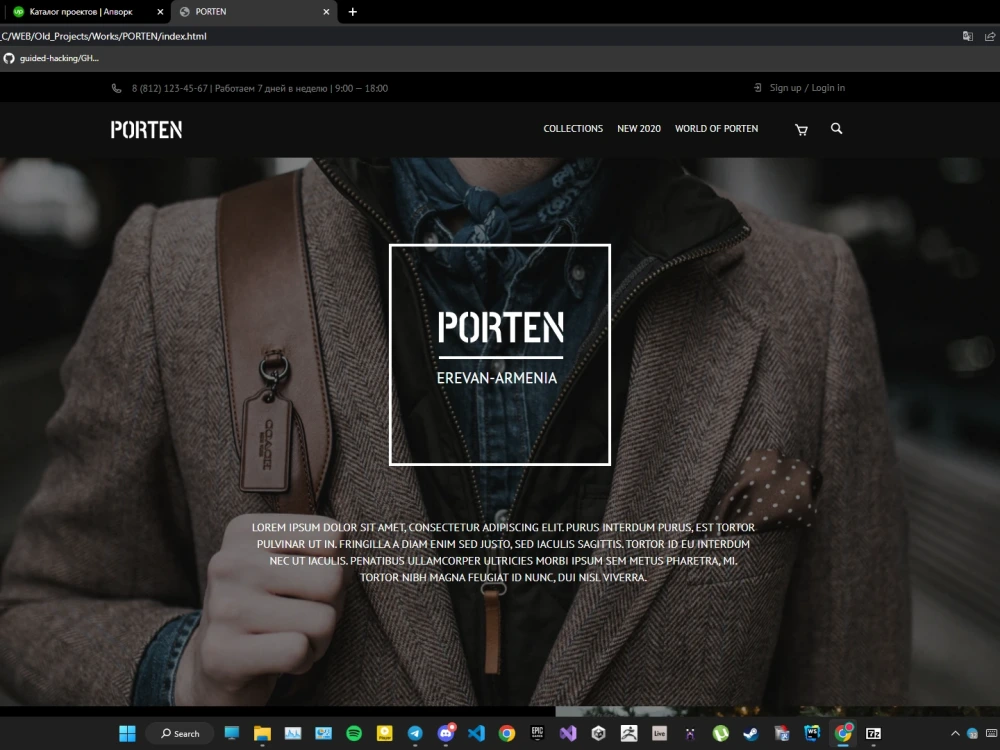Close the PORTEN browser tab
The width and height of the screenshot is (1000, 750).
(x=326, y=11)
